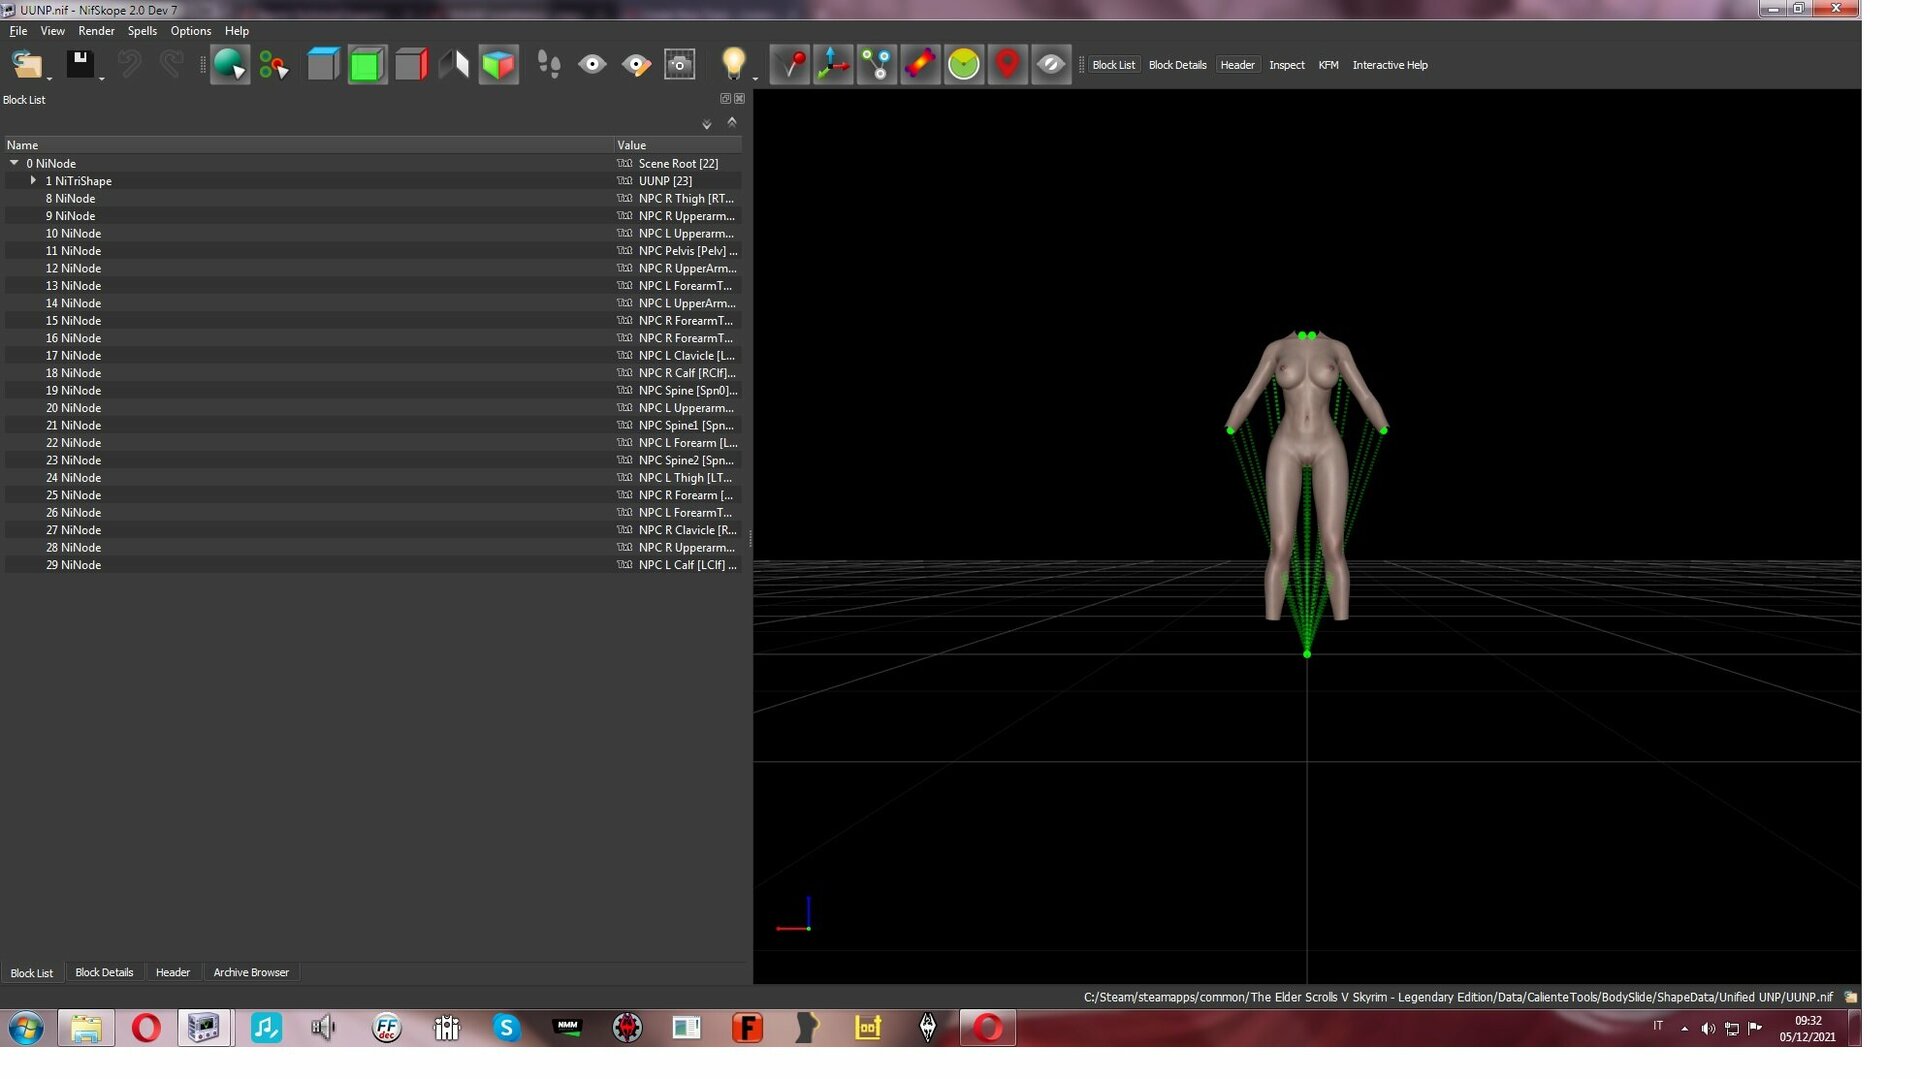Click the redo arrow icon
The height and width of the screenshot is (1079, 1920).
[x=172, y=65]
